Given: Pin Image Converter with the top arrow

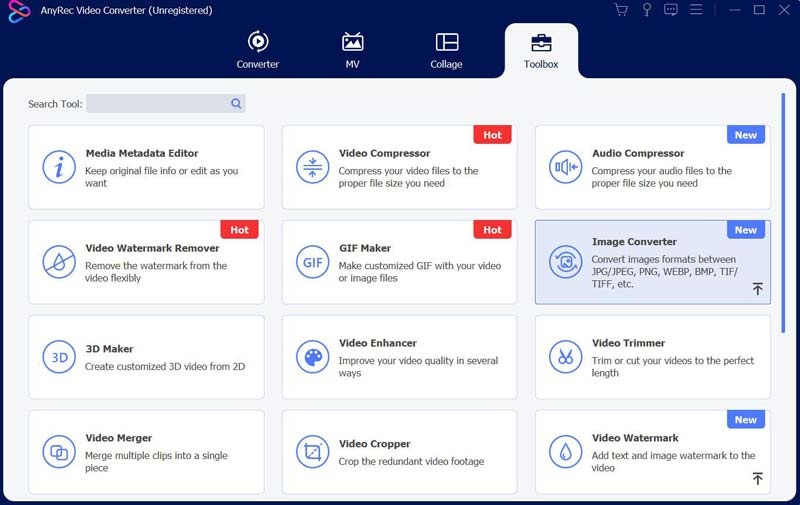Looking at the screenshot, I should tap(757, 289).
